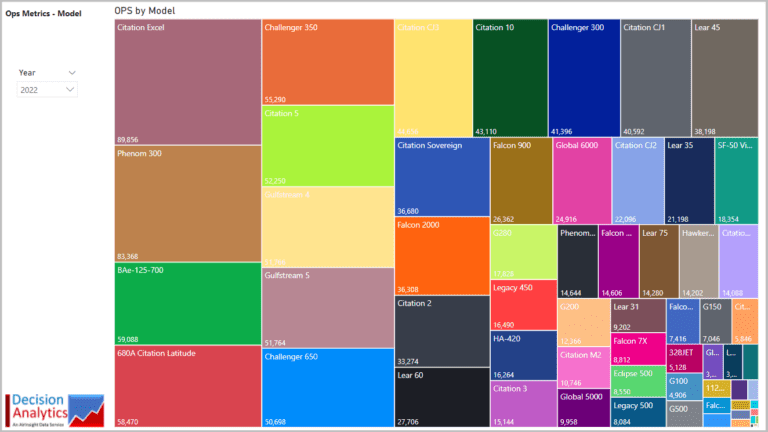Click the 680A Citation Latitude tile
The width and height of the screenshot is (768, 432).
pos(188,386)
